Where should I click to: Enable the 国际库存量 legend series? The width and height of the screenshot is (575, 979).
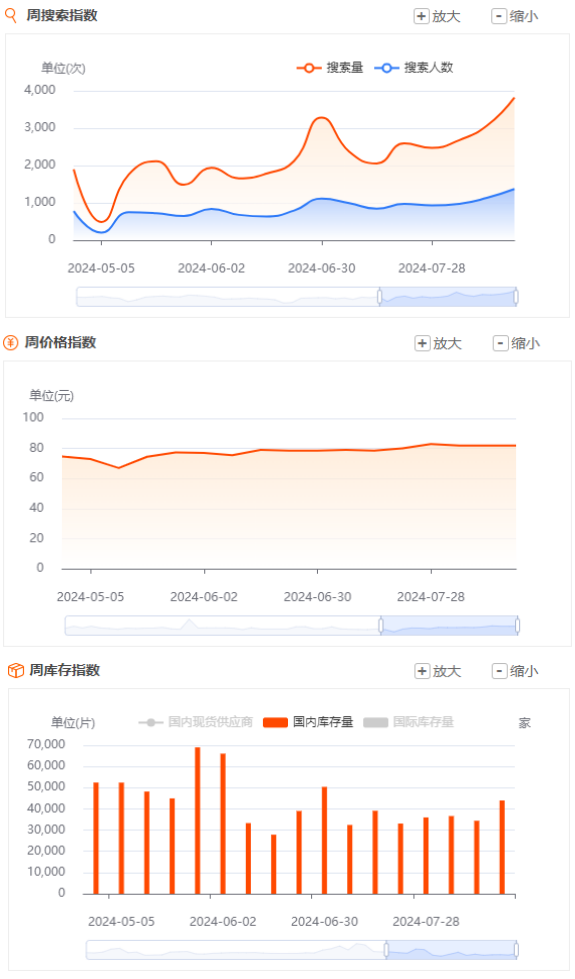pos(408,722)
